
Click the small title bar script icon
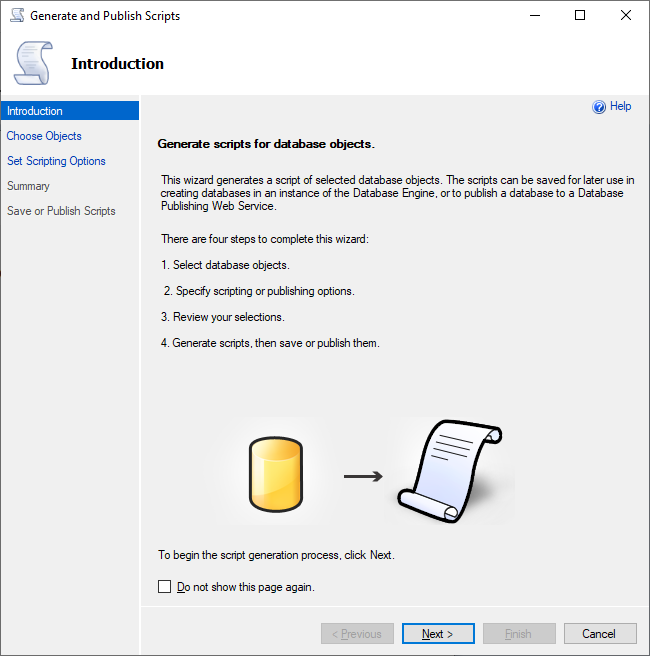point(16,16)
